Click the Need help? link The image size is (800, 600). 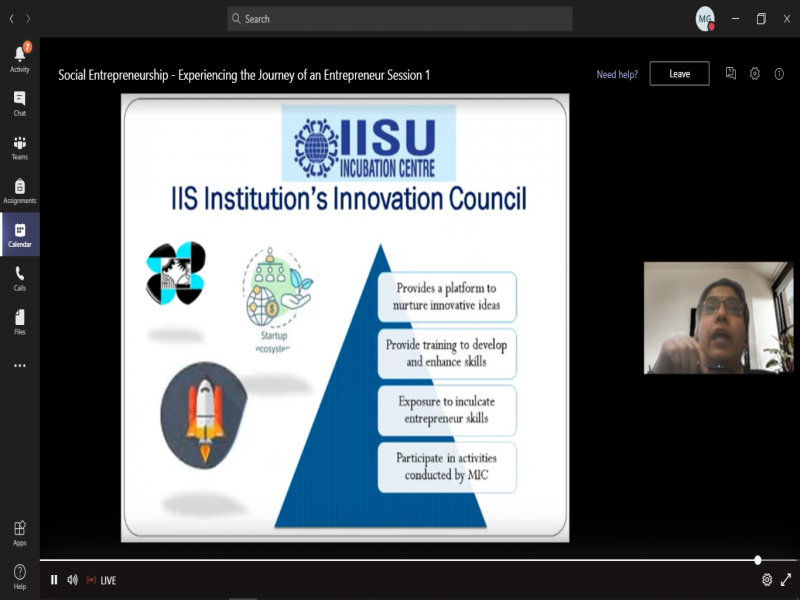click(616, 74)
